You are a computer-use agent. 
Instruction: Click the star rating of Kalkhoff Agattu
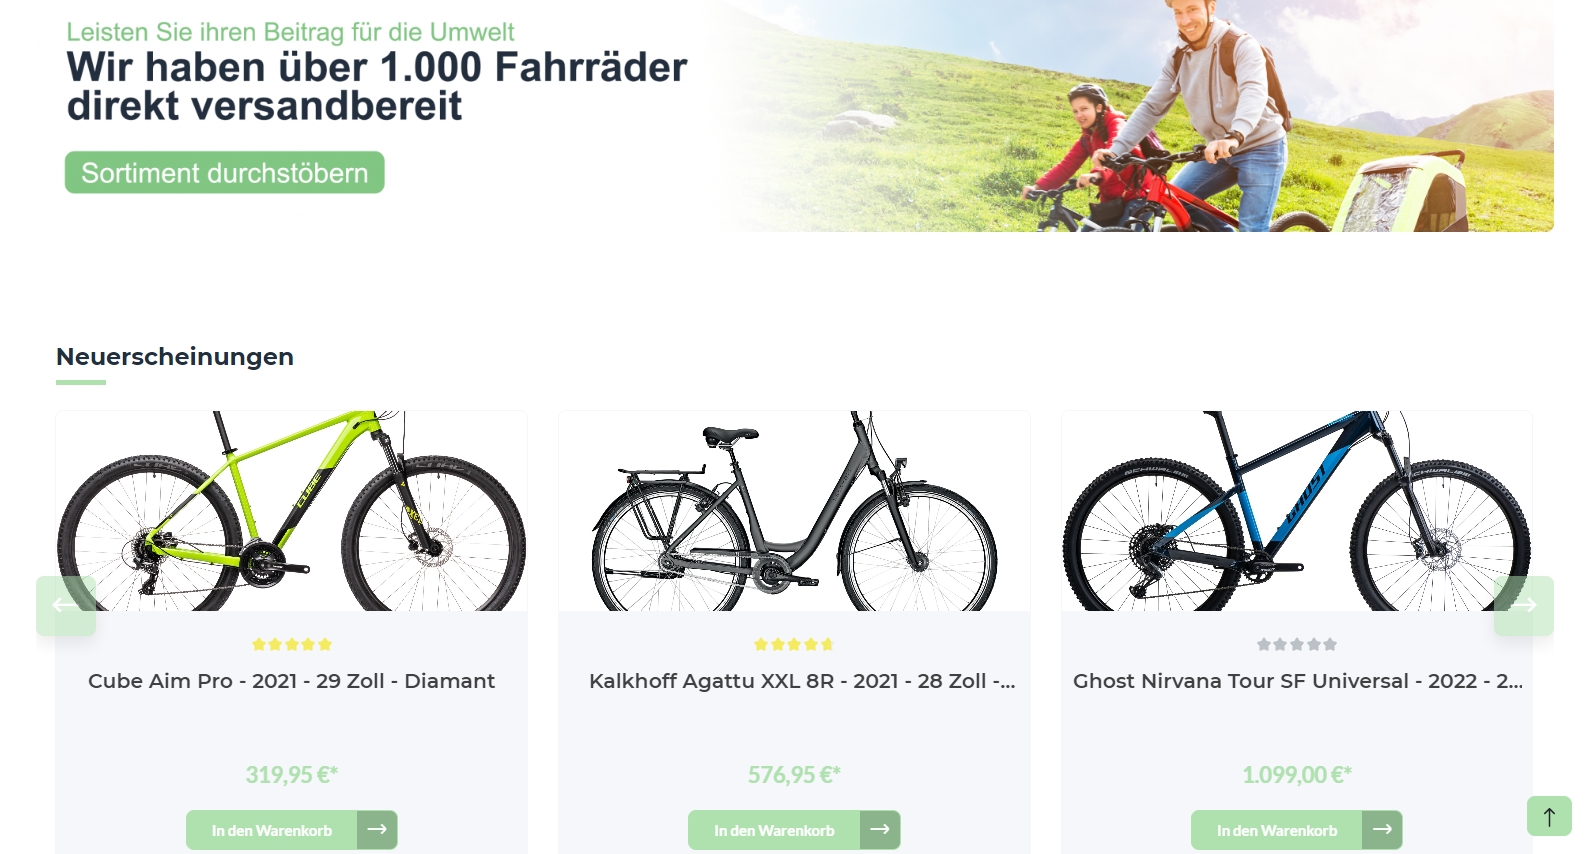[x=794, y=645]
